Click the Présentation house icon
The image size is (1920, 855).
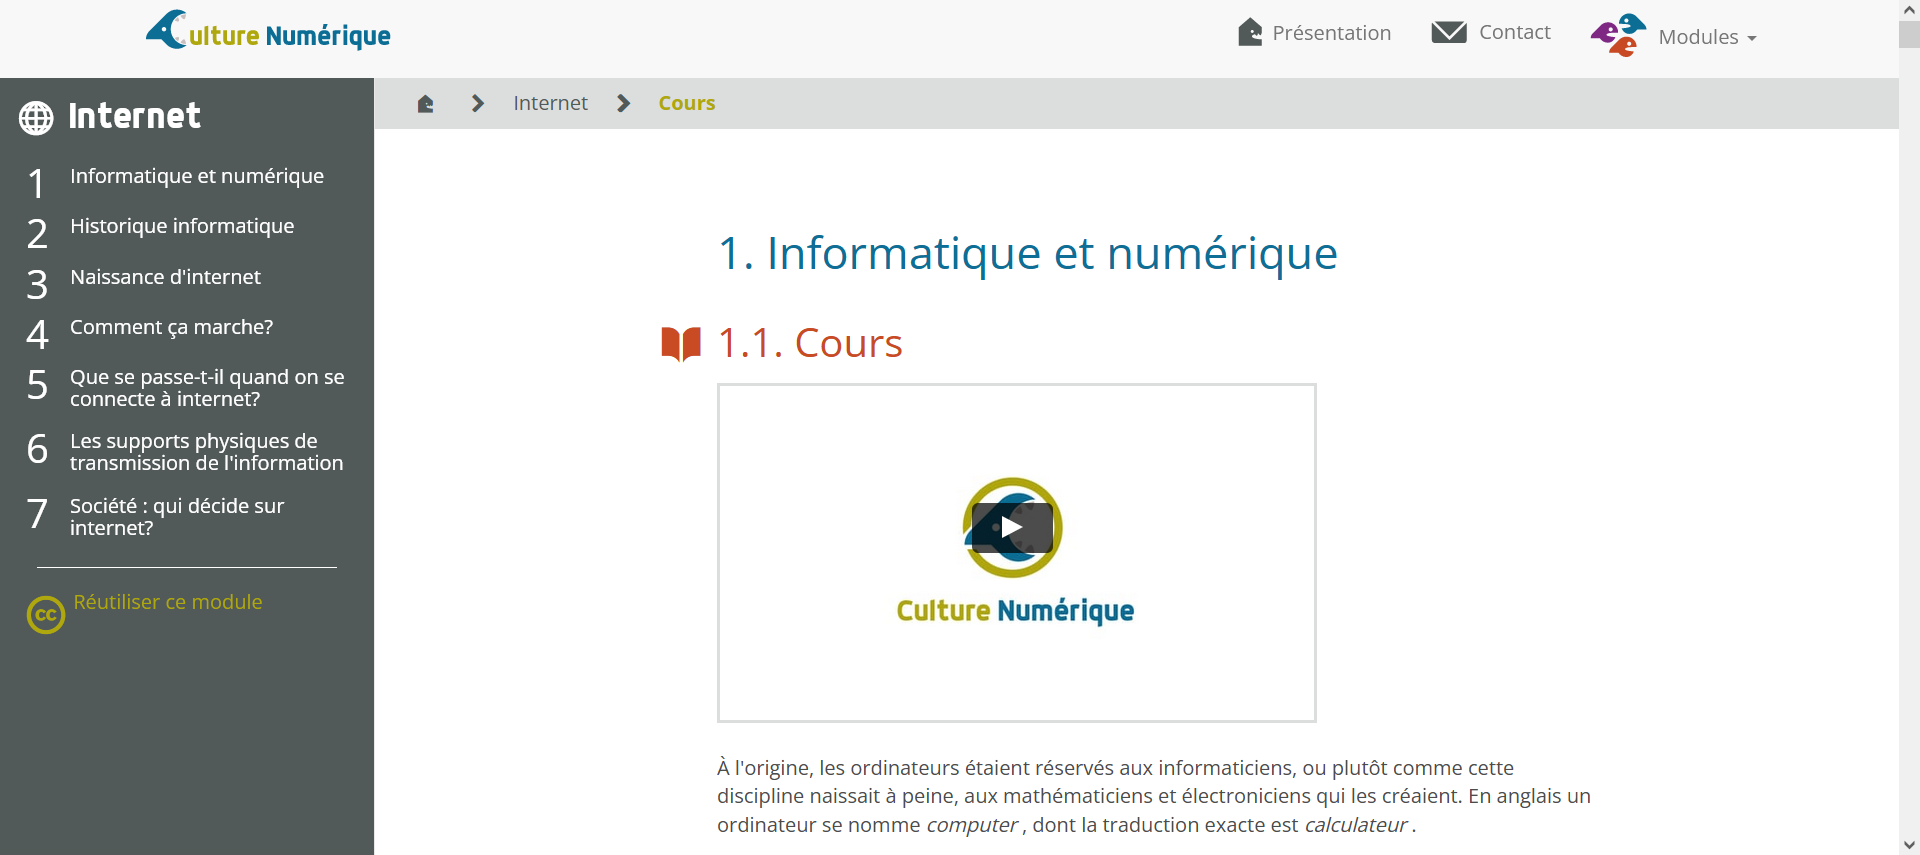[x=1250, y=33]
